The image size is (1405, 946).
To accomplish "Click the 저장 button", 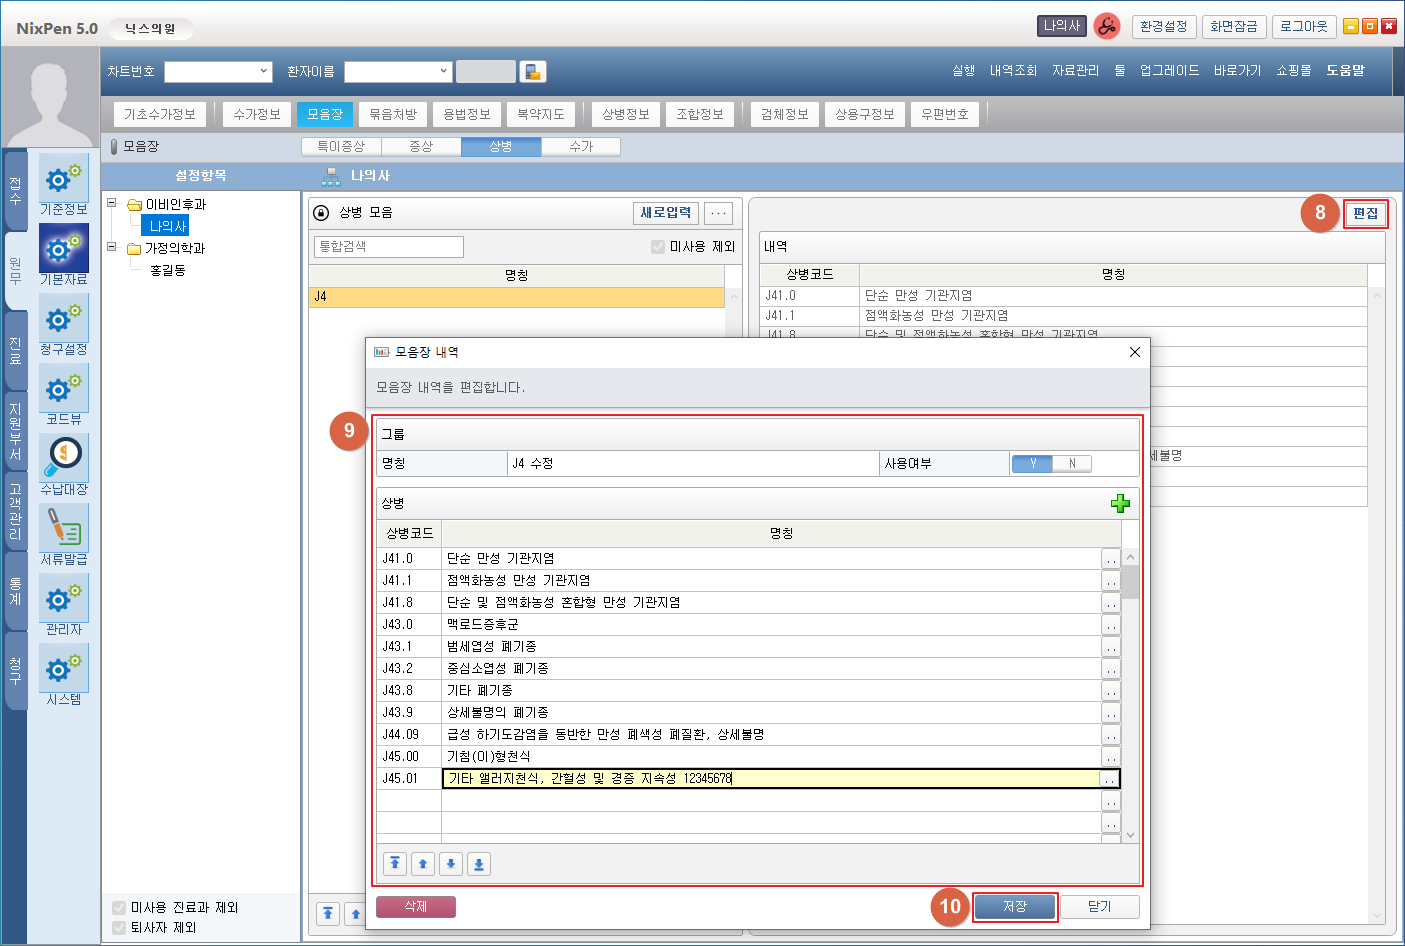I will click(x=1014, y=907).
